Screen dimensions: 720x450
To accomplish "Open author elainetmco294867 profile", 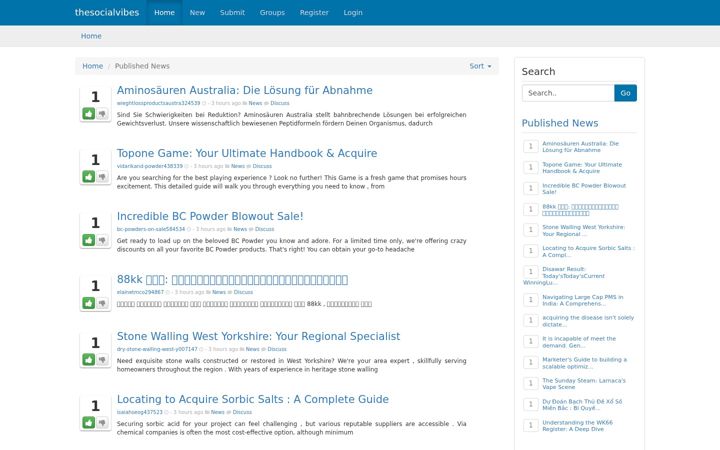I will [x=140, y=292].
